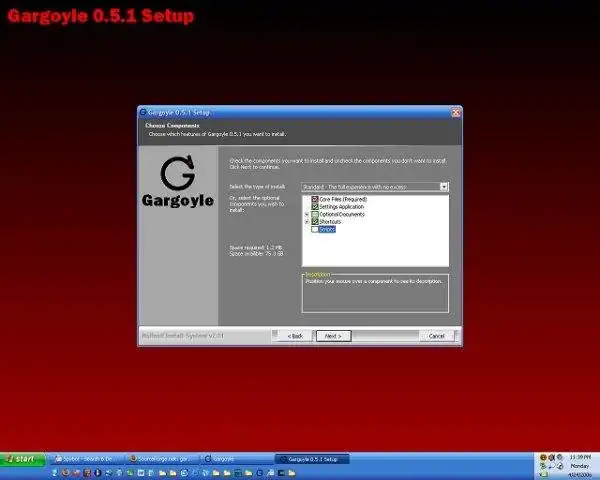The width and height of the screenshot is (600, 480).
Task: Close the Gargoyle 0.5.1 Setup dialog
Action: tap(456, 113)
